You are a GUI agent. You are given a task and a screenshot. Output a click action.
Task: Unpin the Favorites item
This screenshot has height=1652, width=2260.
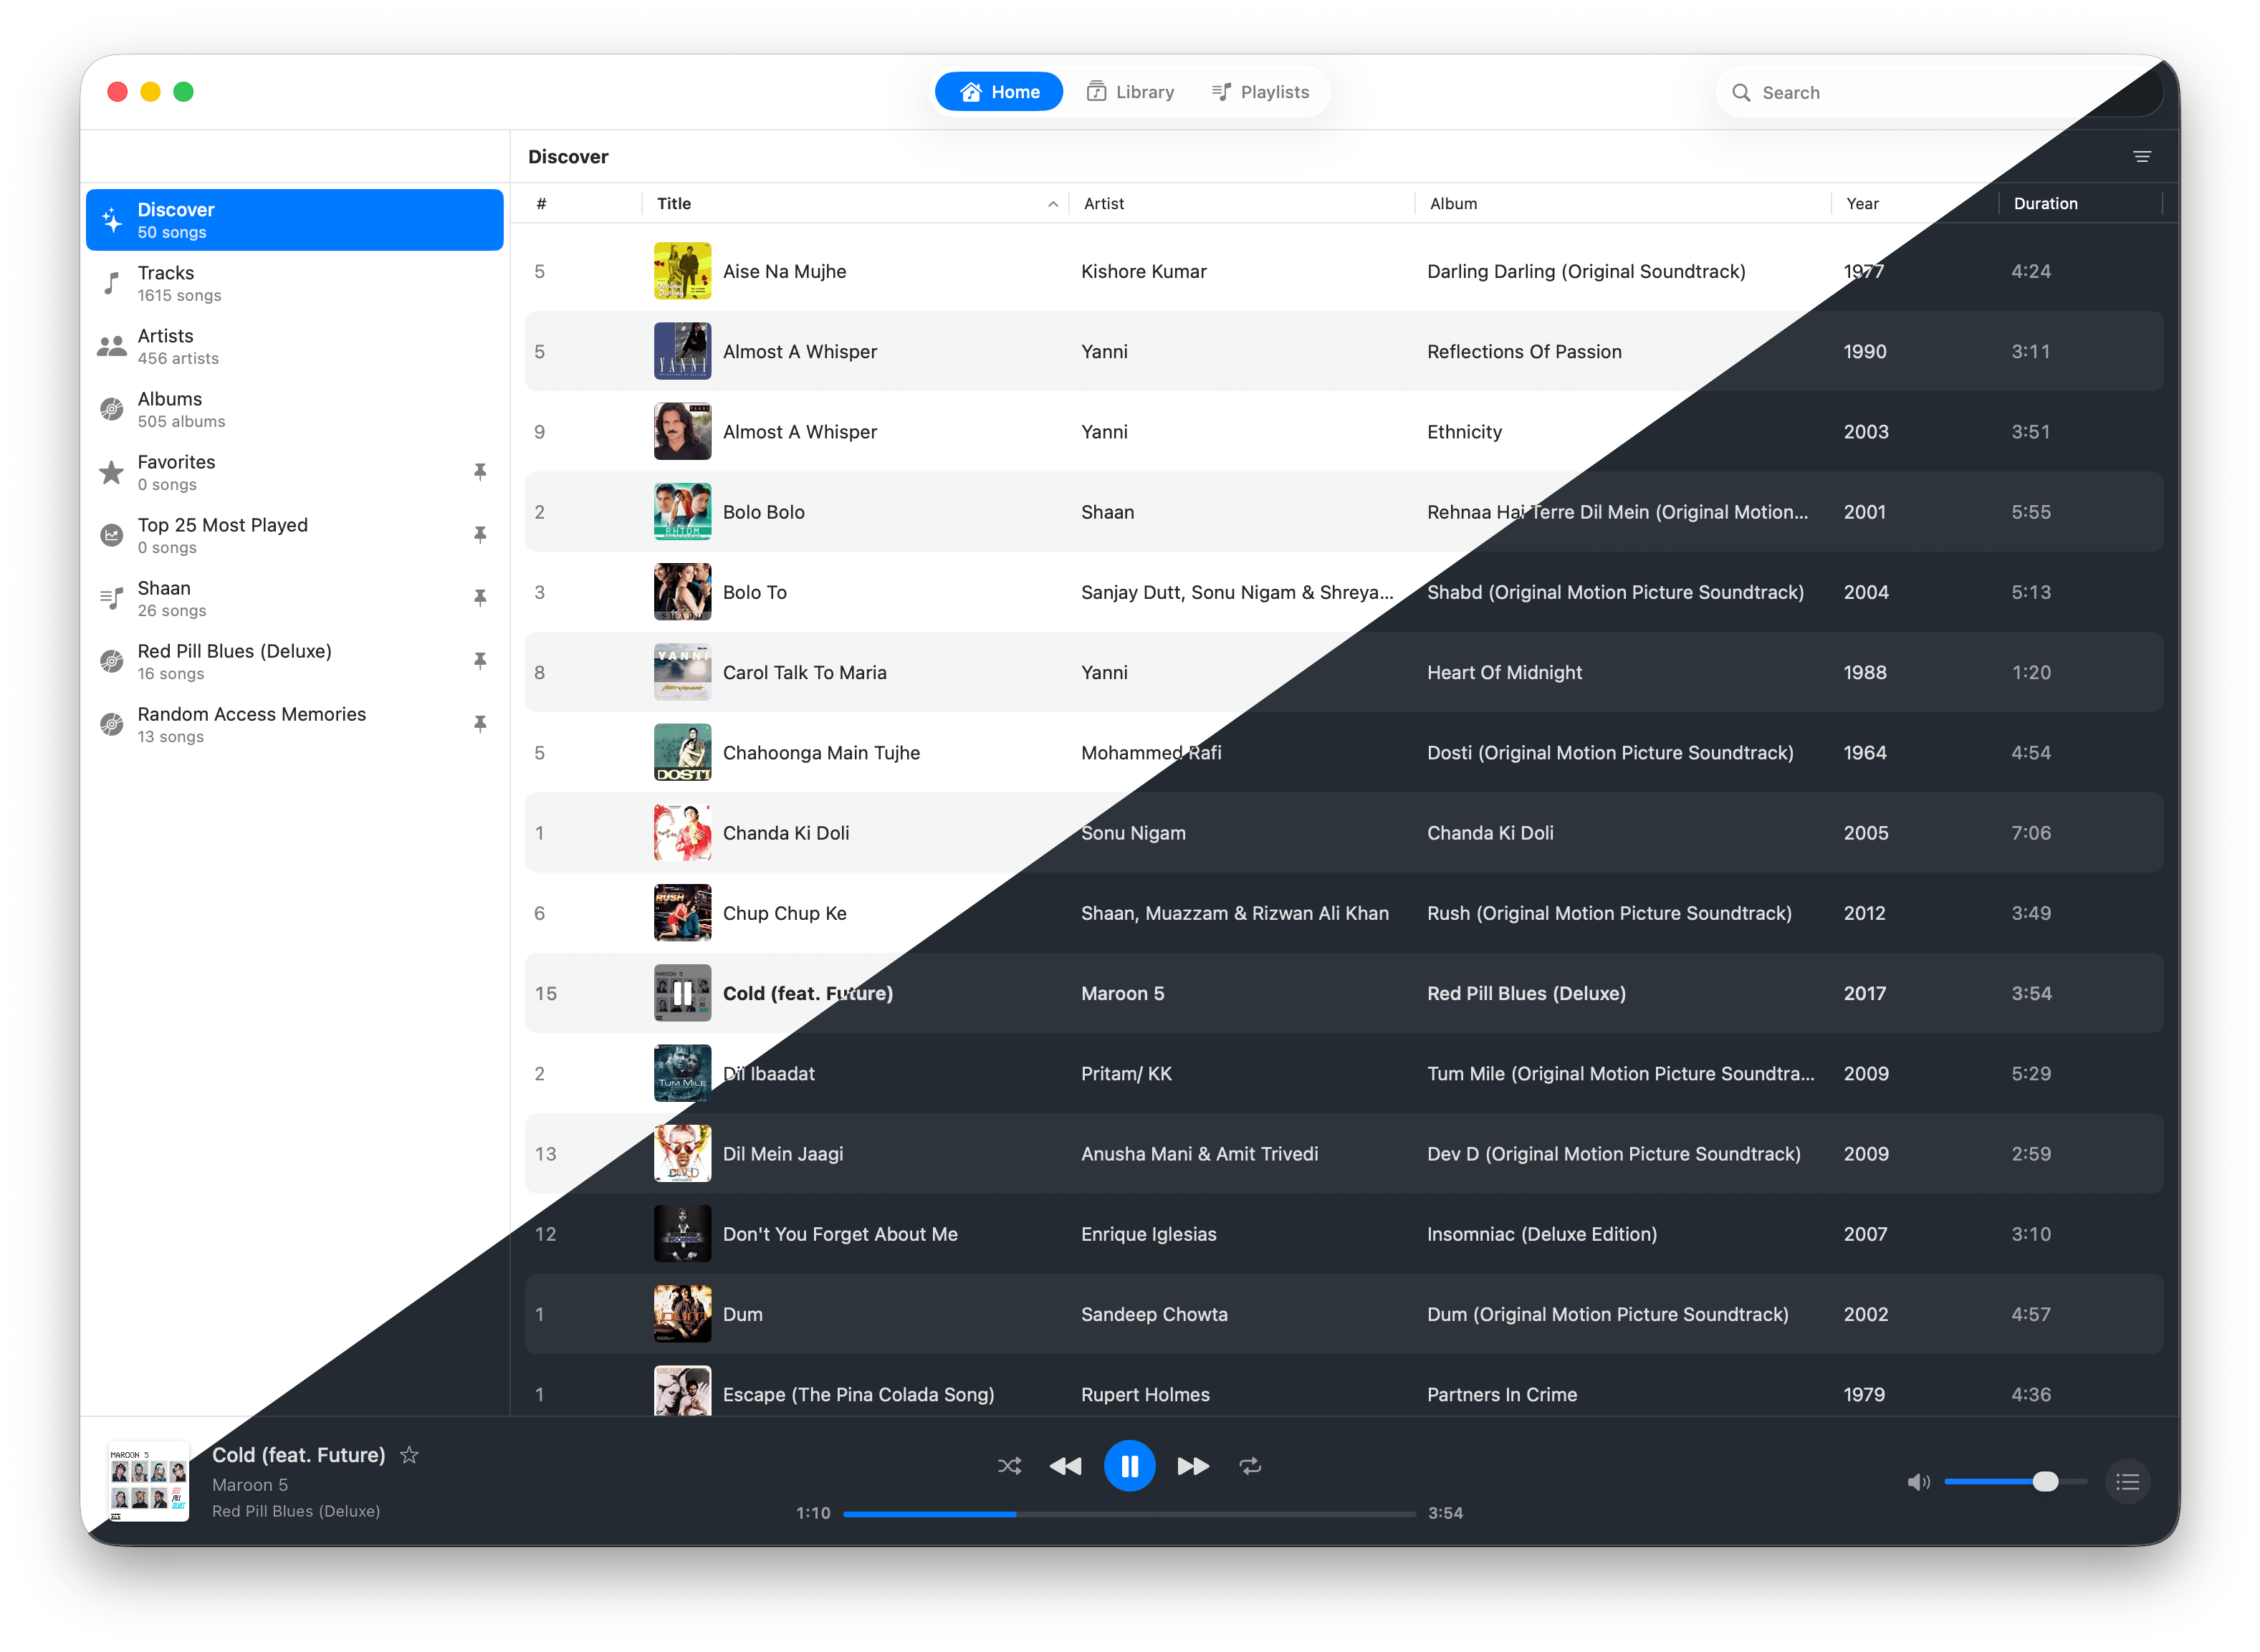click(x=480, y=472)
